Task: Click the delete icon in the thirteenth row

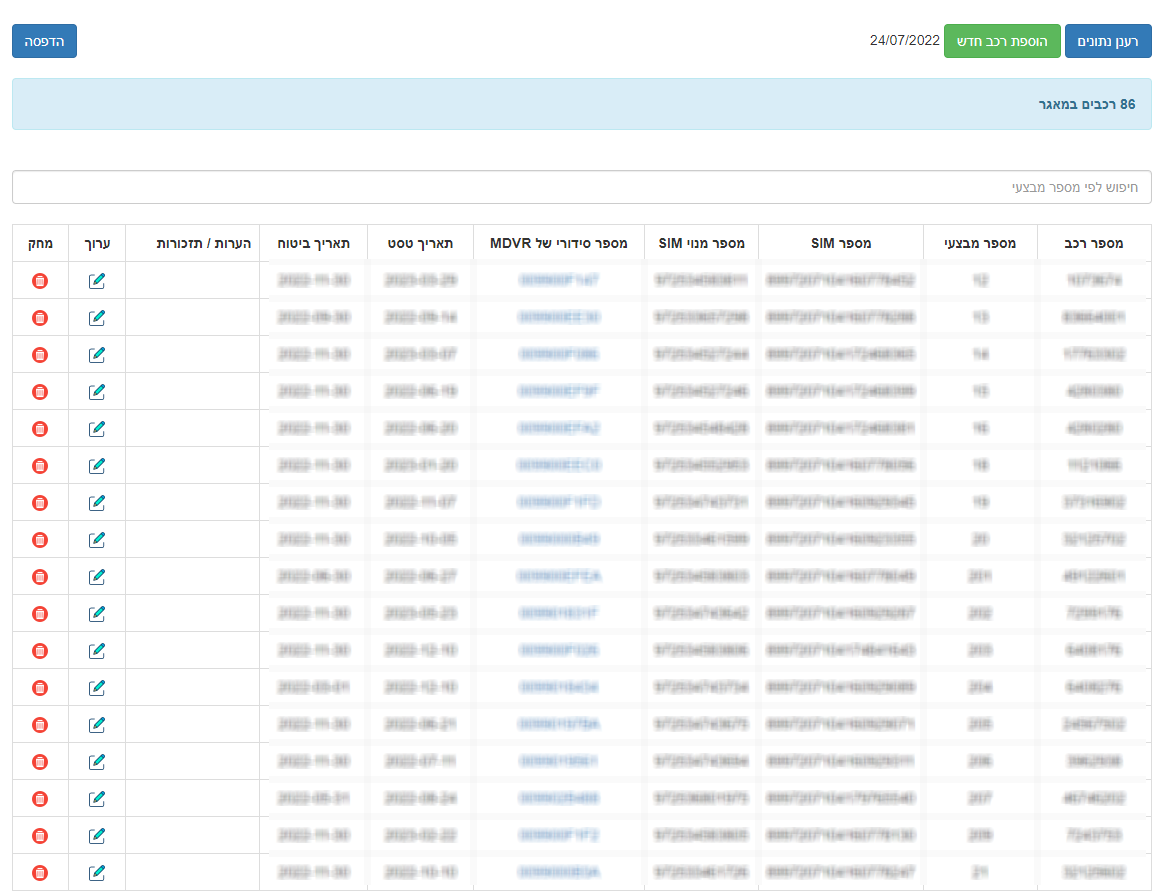Action: pos(40,725)
